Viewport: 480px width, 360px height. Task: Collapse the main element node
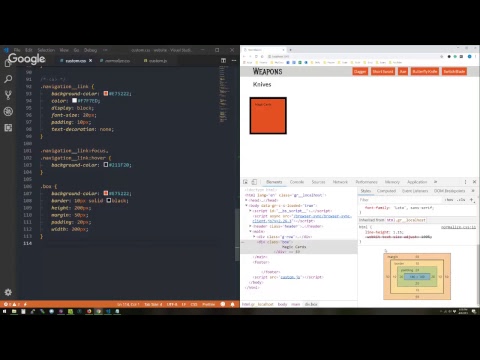[250, 231]
